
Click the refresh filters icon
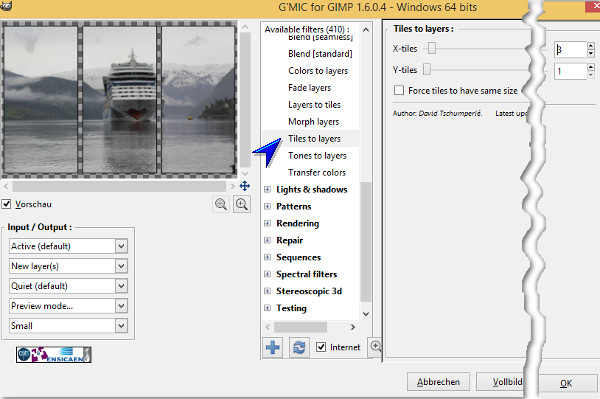[x=299, y=347]
